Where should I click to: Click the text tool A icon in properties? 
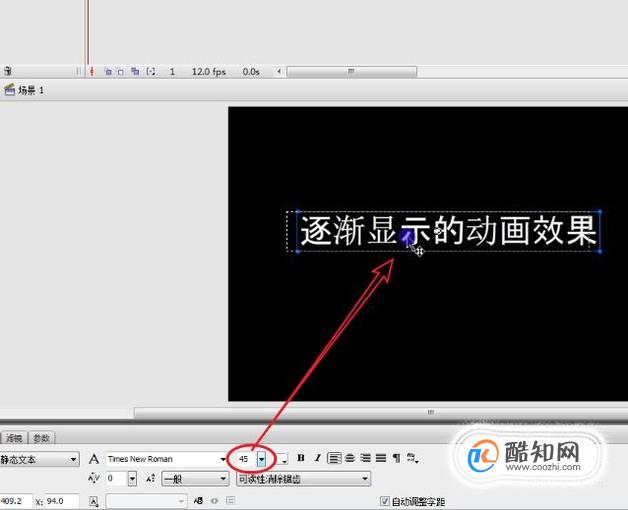[94, 459]
